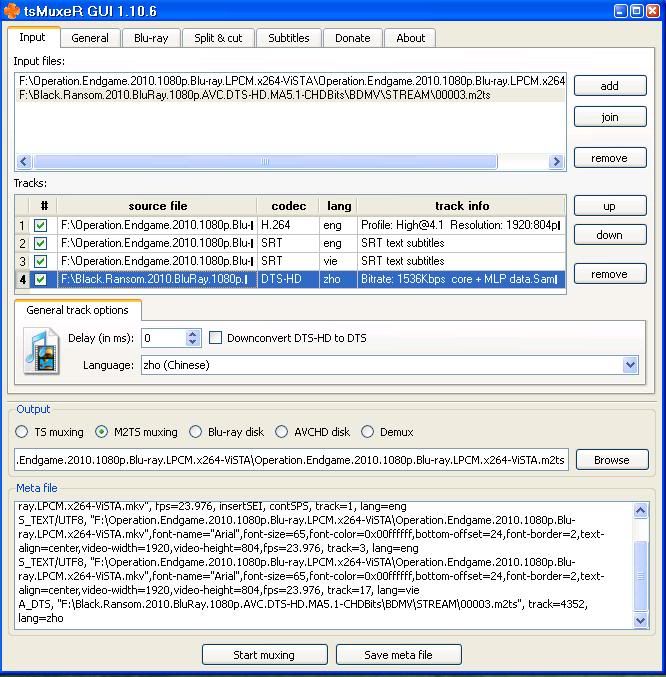Click the lang column header

point(339,206)
